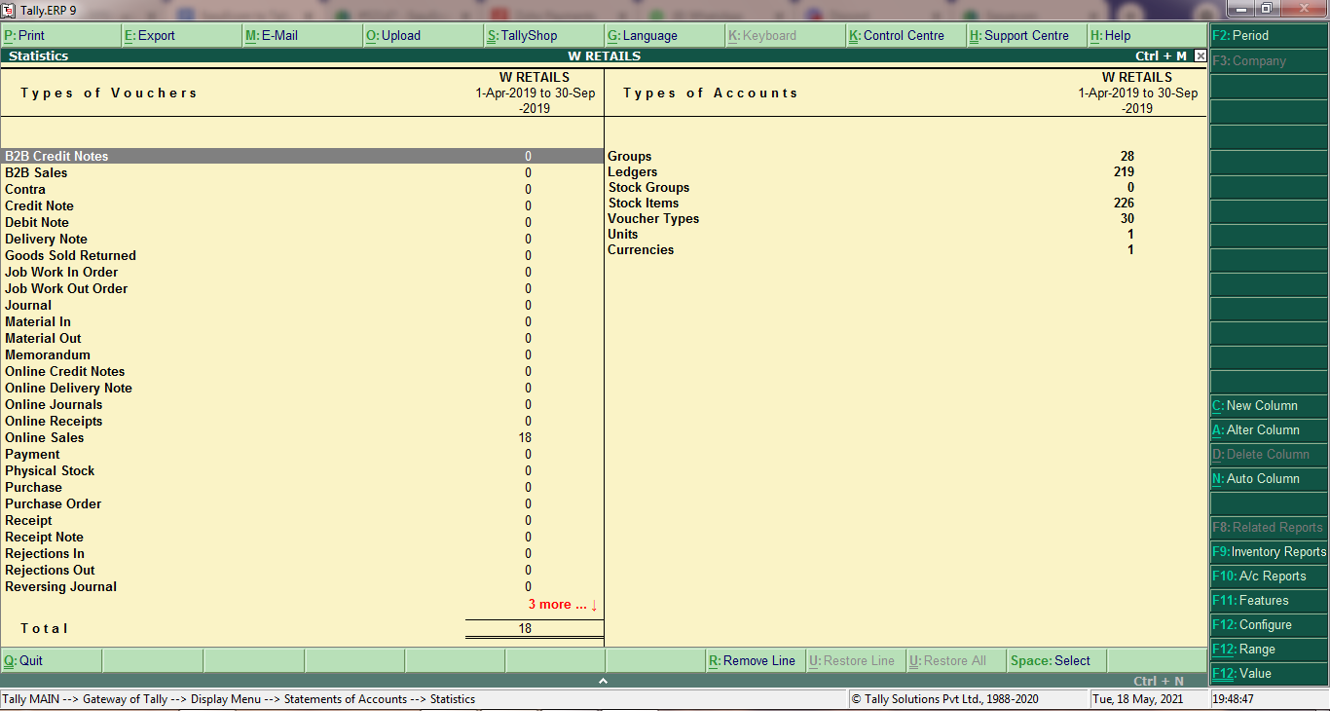This screenshot has width=1330, height=711.
Task: Select the Rejections In row
Action: coord(302,553)
